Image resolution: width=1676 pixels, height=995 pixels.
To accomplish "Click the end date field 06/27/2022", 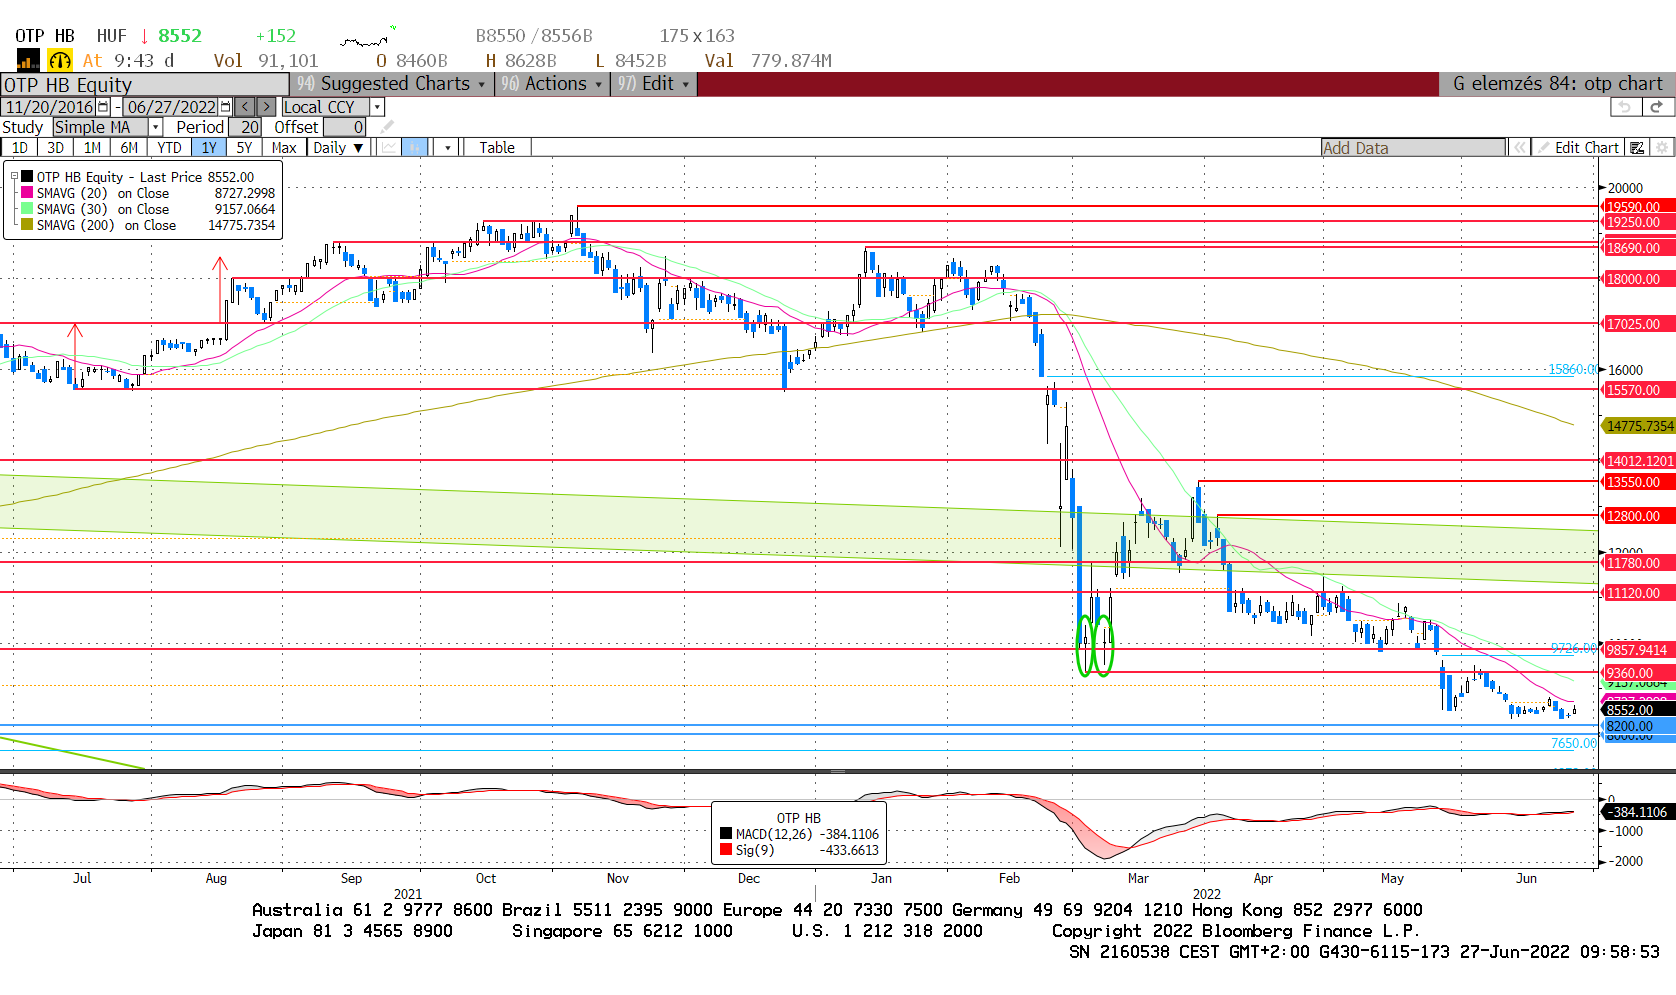I will click(x=171, y=107).
